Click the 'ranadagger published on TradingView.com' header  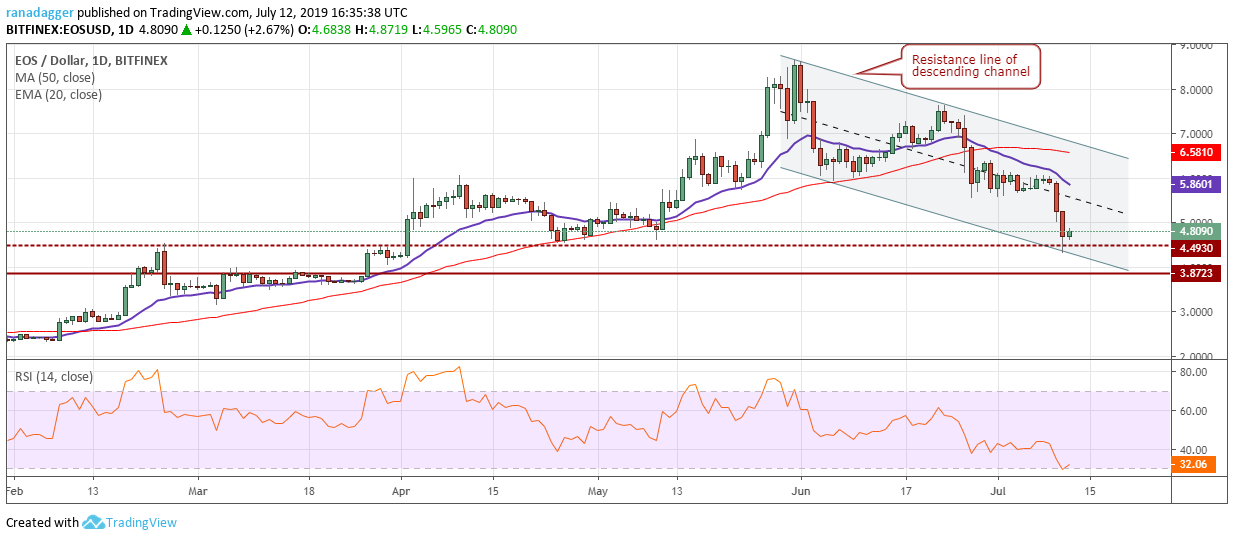pos(129,15)
